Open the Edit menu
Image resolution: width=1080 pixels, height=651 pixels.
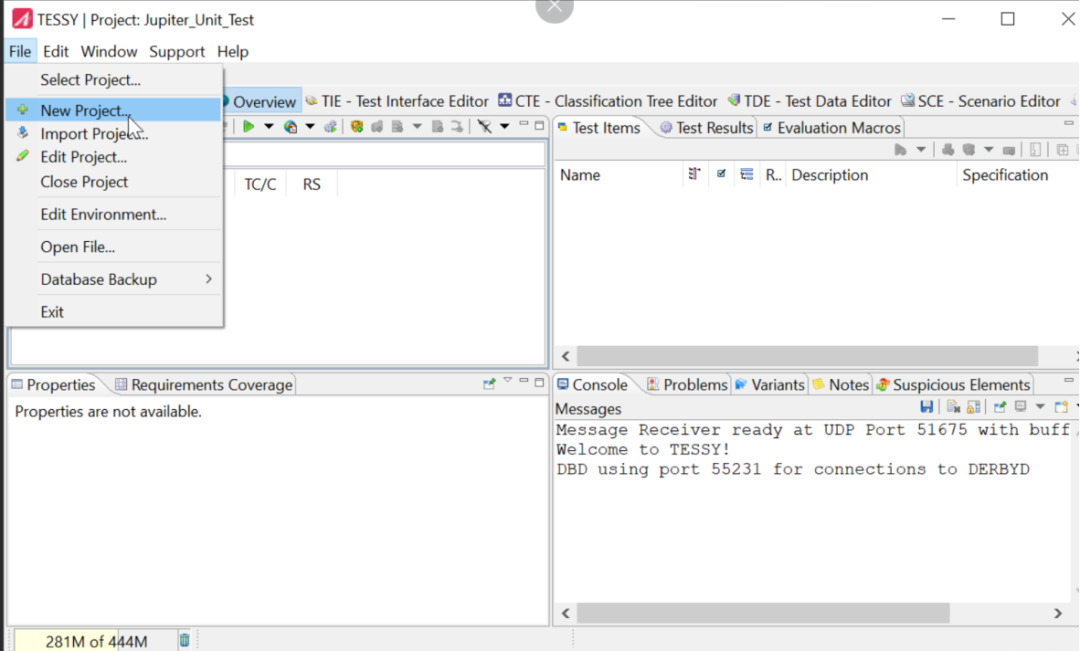pyautogui.click(x=56, y=52)
